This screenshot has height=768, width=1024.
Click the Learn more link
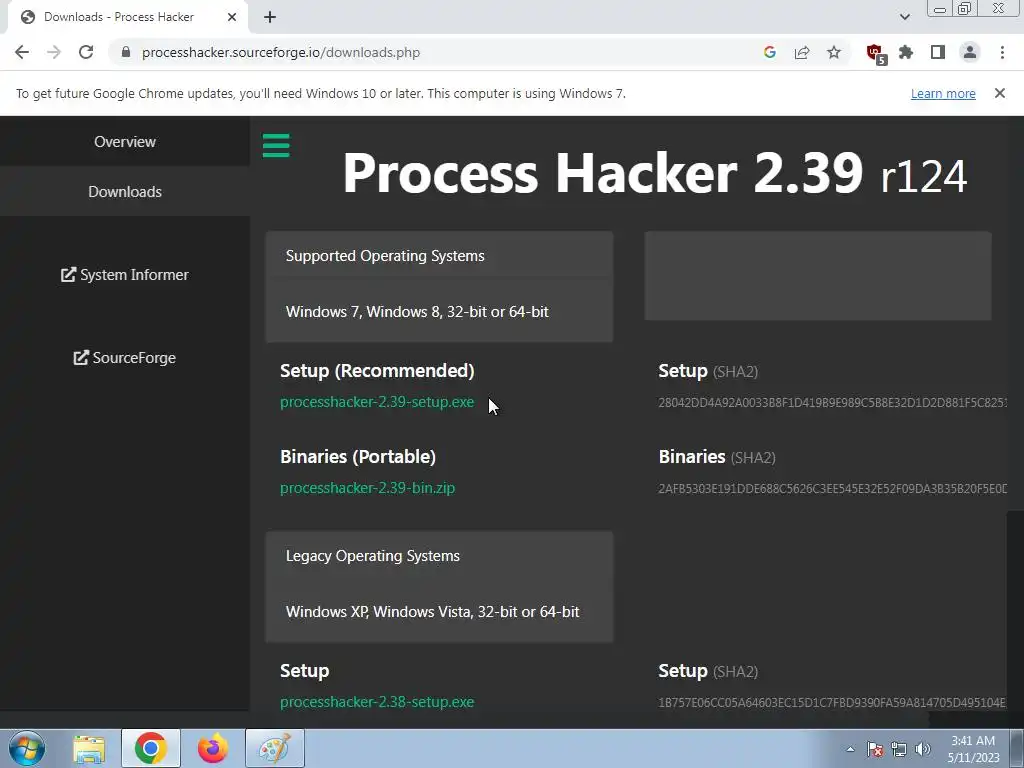tap(943, 93)
